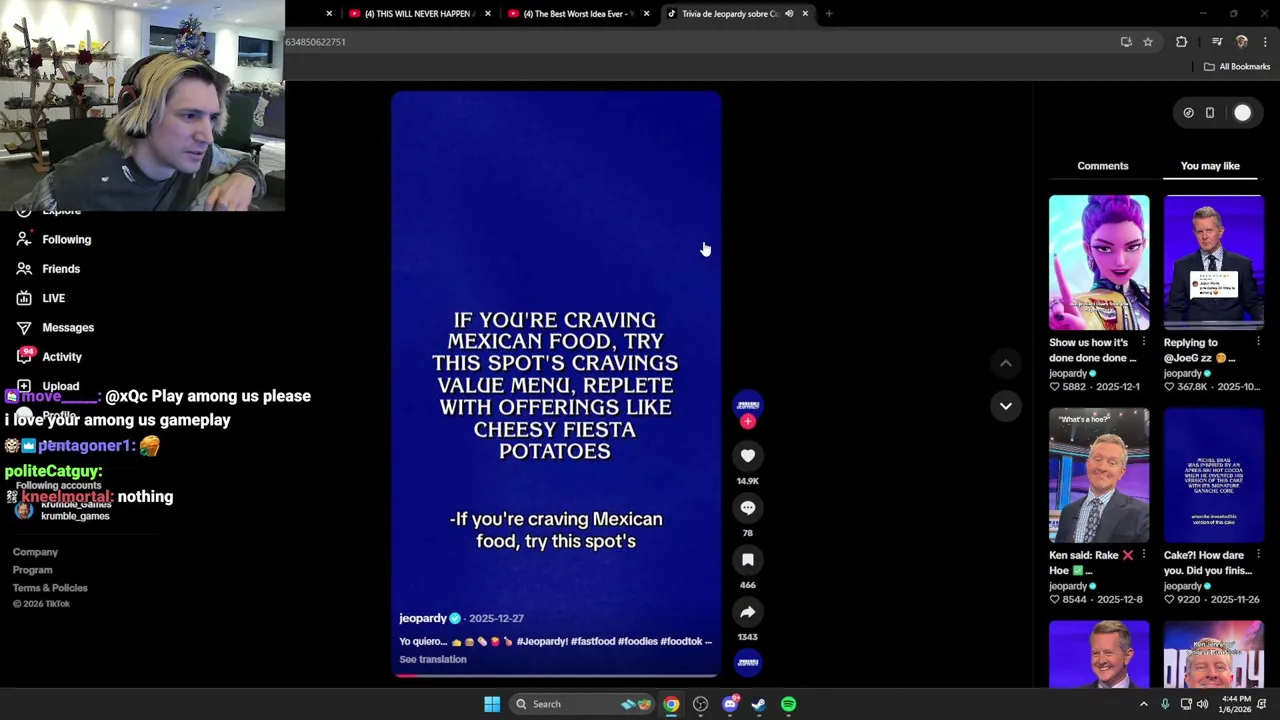This screenshot has height=720, width=1280.
Task: Click the jeopardy username under the video
Action: pyautogui.click(x=422, y=618)
